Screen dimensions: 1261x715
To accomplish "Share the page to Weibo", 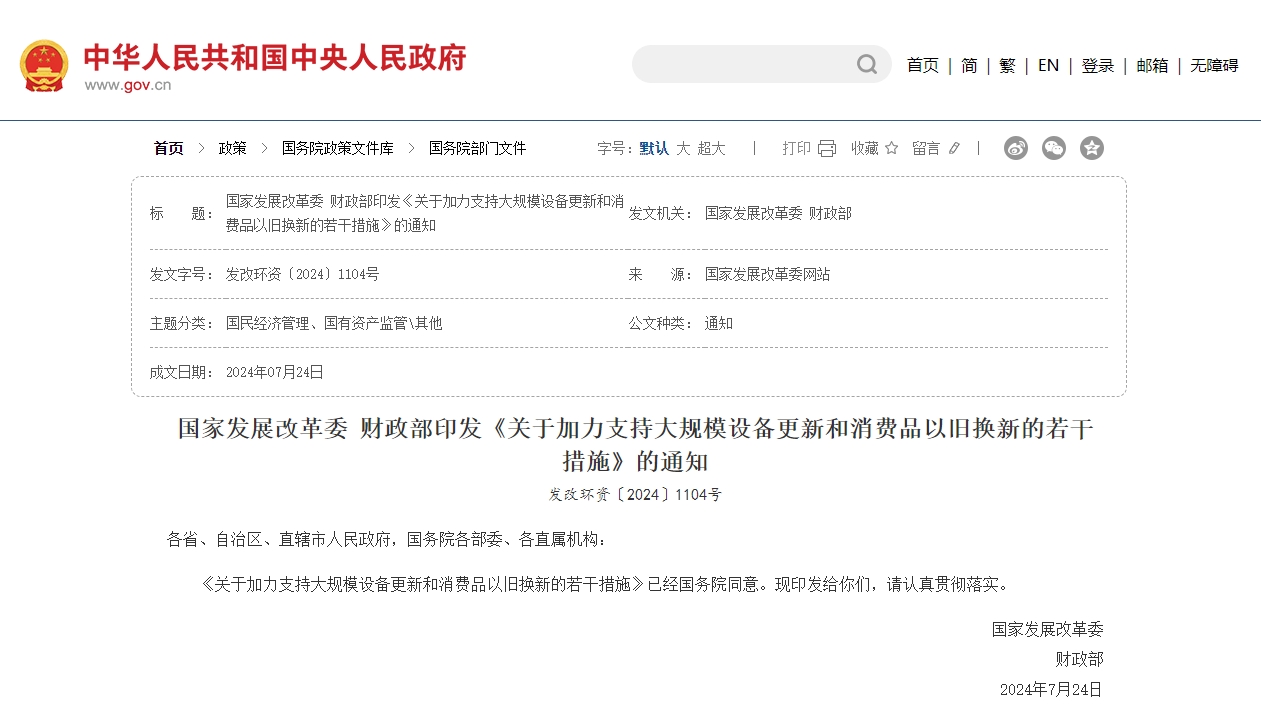I will pos(1016,148).
